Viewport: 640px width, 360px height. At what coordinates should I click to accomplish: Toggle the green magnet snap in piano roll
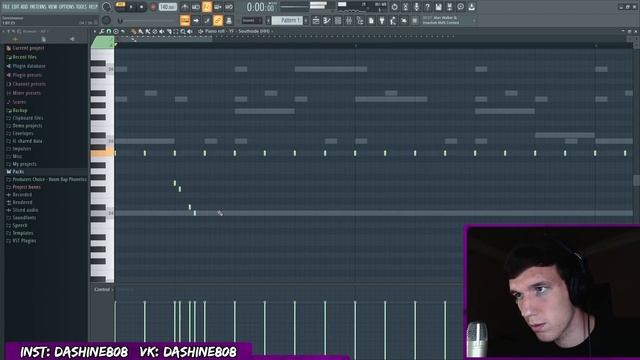[x=109, y=31]
